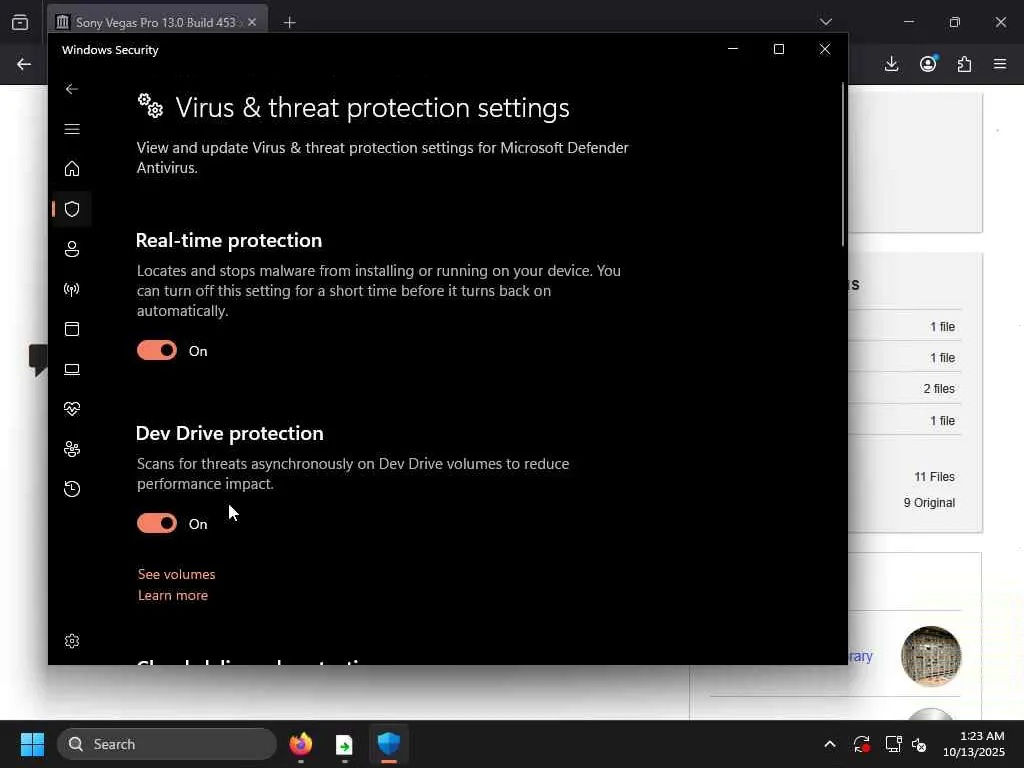
Task: Click the Dev Drive protection heading
Action: pyautogui.click(x=230, y=434)
